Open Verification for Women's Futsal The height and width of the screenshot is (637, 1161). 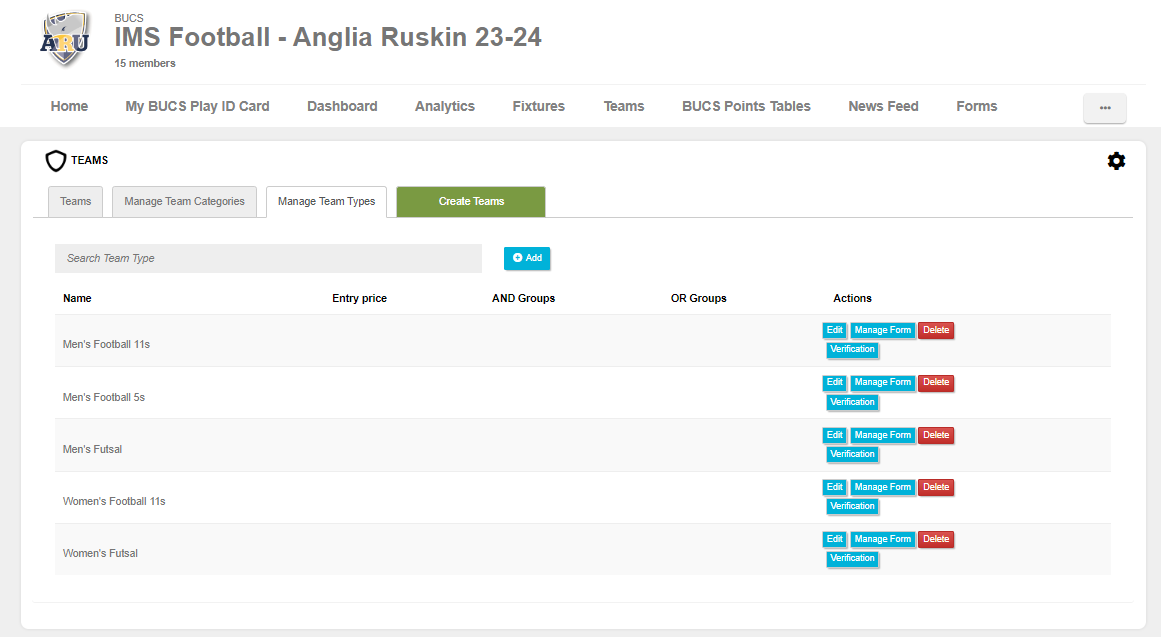[852, 558]
